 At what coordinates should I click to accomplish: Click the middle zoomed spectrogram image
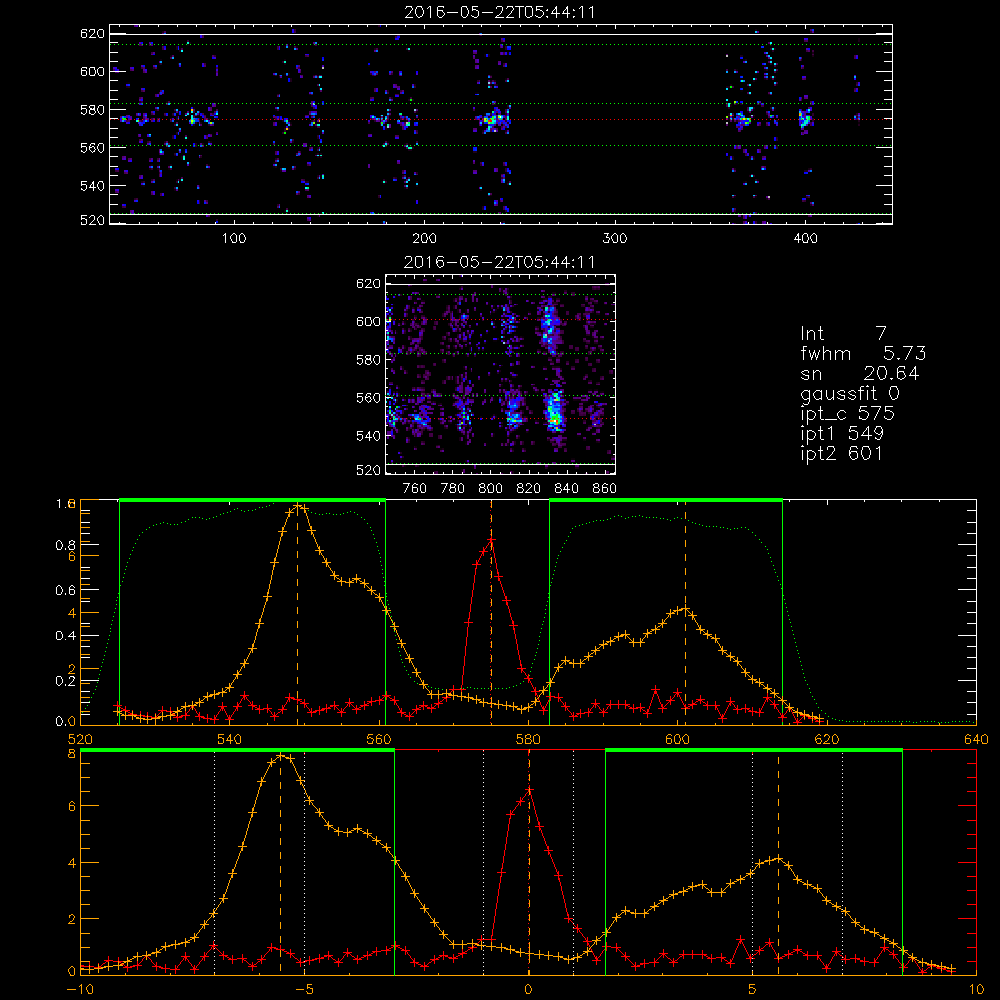501,374
